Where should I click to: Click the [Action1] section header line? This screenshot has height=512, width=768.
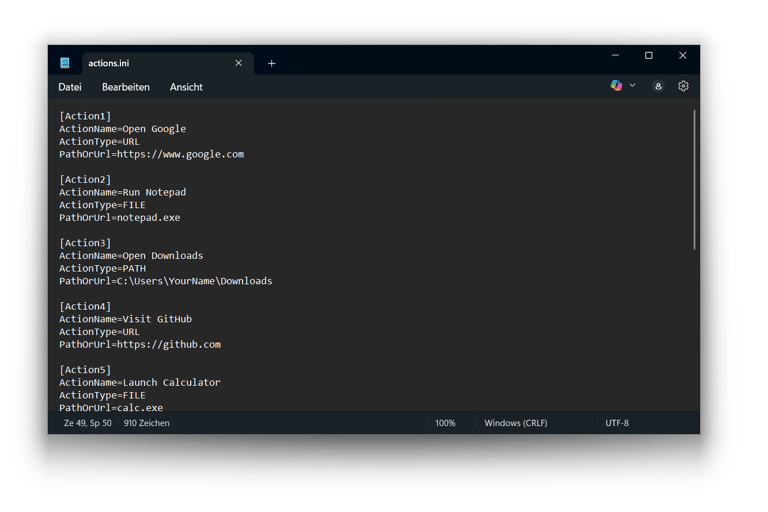click(85, 116)
